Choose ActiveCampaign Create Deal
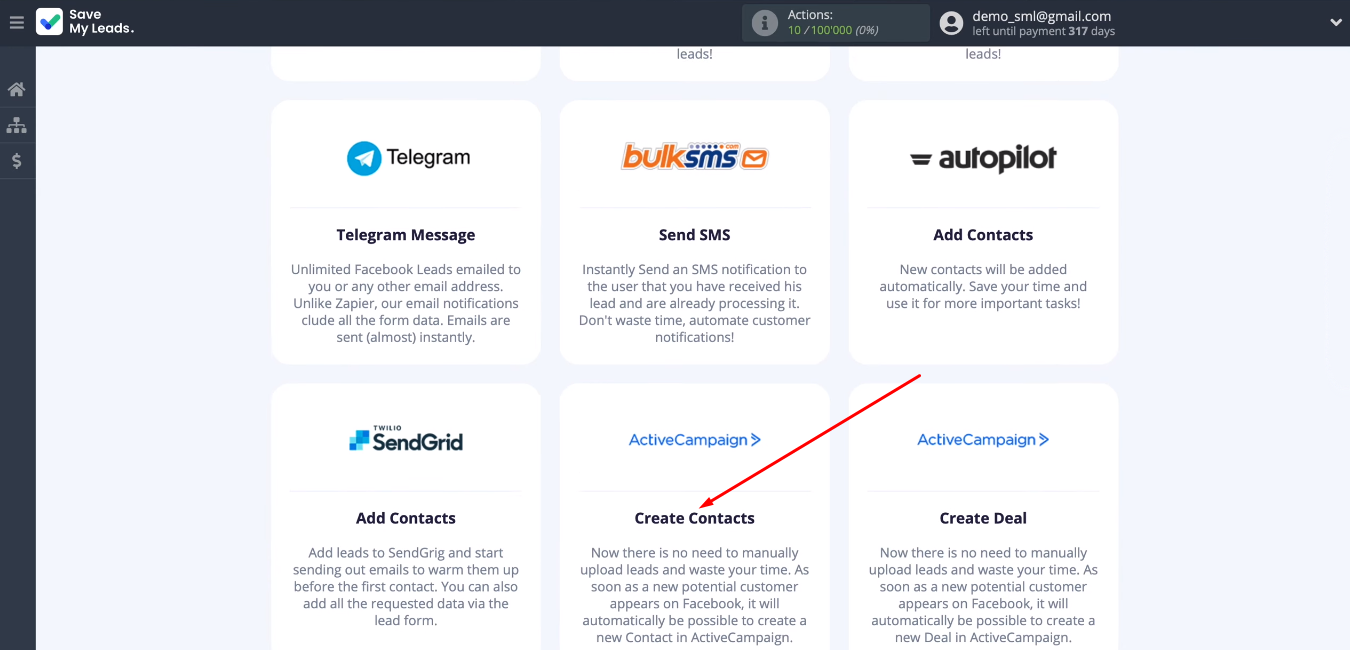Viewport: 1350px width, 650px height. pos(983,518)
